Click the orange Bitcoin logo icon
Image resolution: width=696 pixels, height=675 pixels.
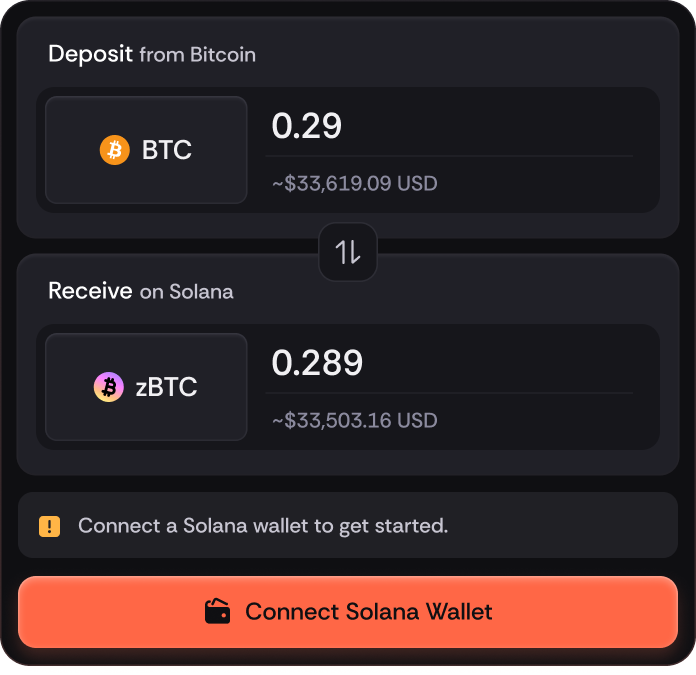click(115, 151)
